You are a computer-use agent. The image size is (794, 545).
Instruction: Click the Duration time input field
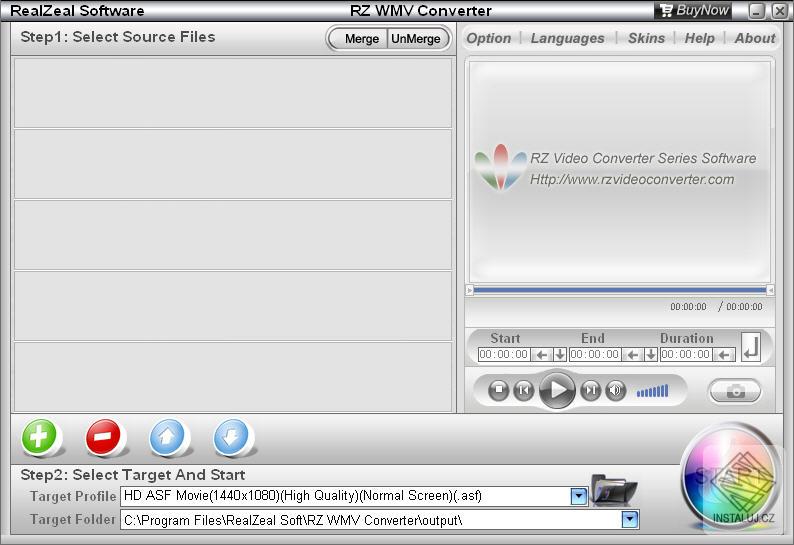click(x=686, y=355)
